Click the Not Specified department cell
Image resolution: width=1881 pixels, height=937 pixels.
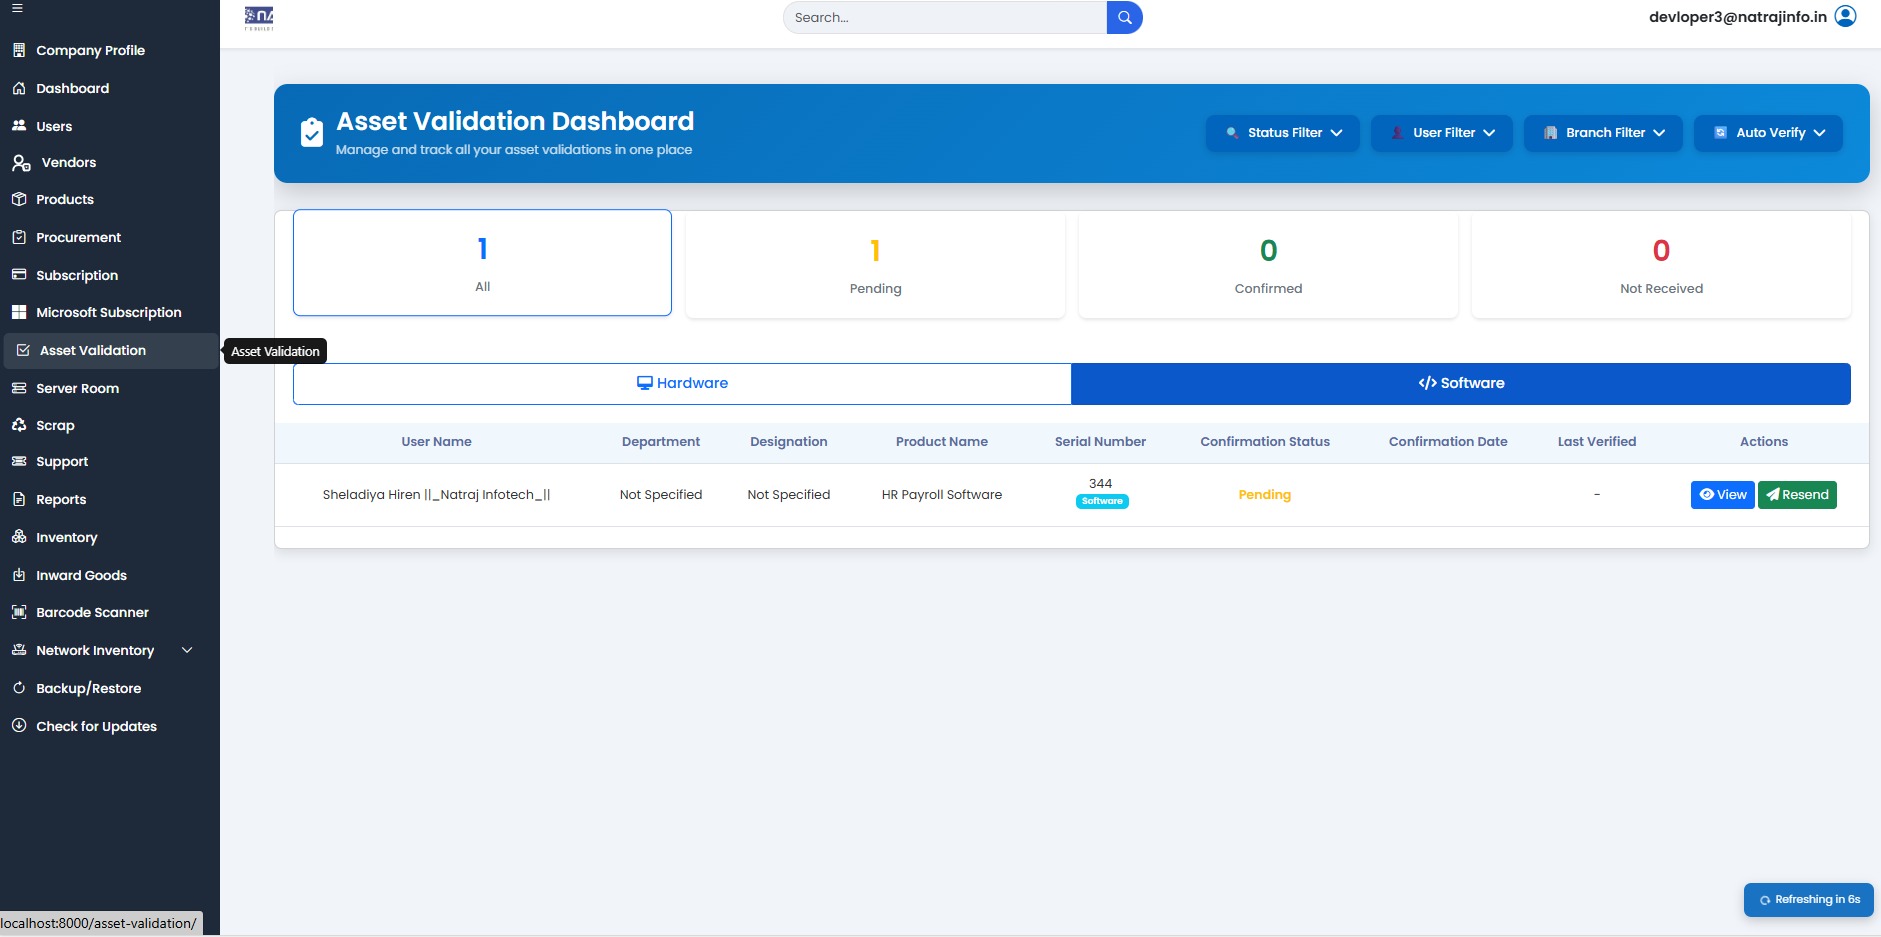click(x=661, y=495)
